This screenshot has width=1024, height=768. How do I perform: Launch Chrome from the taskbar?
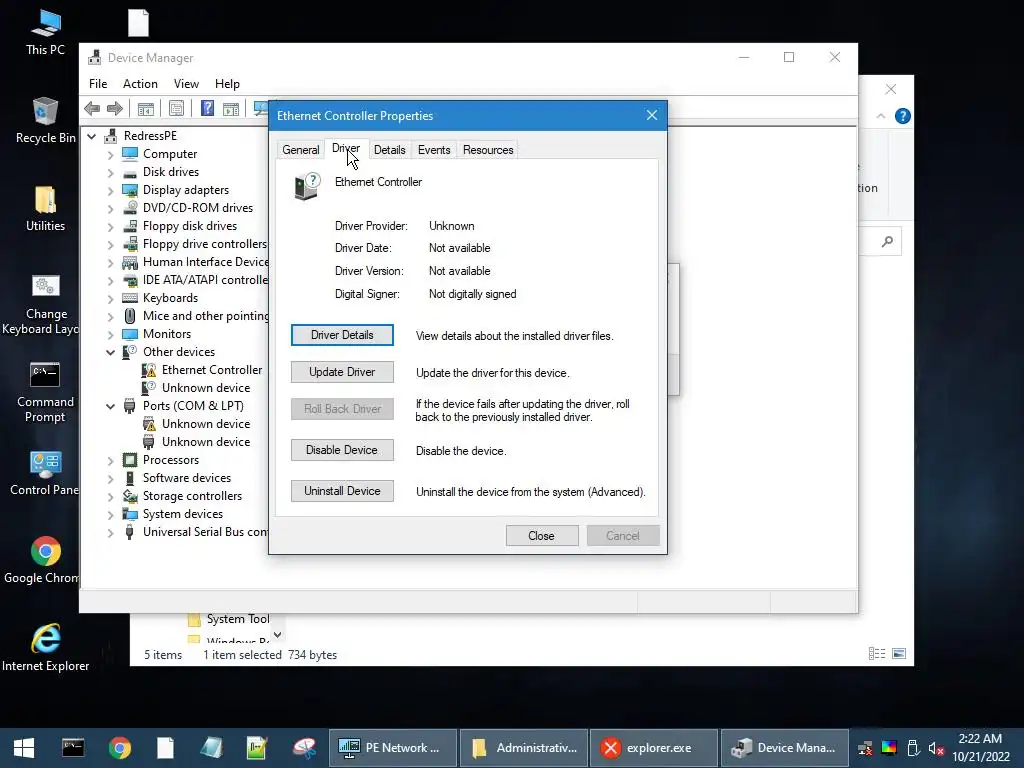pyautogui.click(x=120, y=748)
